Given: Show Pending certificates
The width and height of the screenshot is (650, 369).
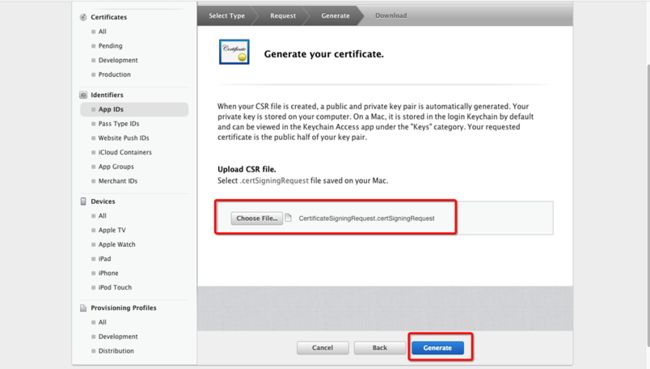Looking at the screenshot, I should tap(110, 46).
